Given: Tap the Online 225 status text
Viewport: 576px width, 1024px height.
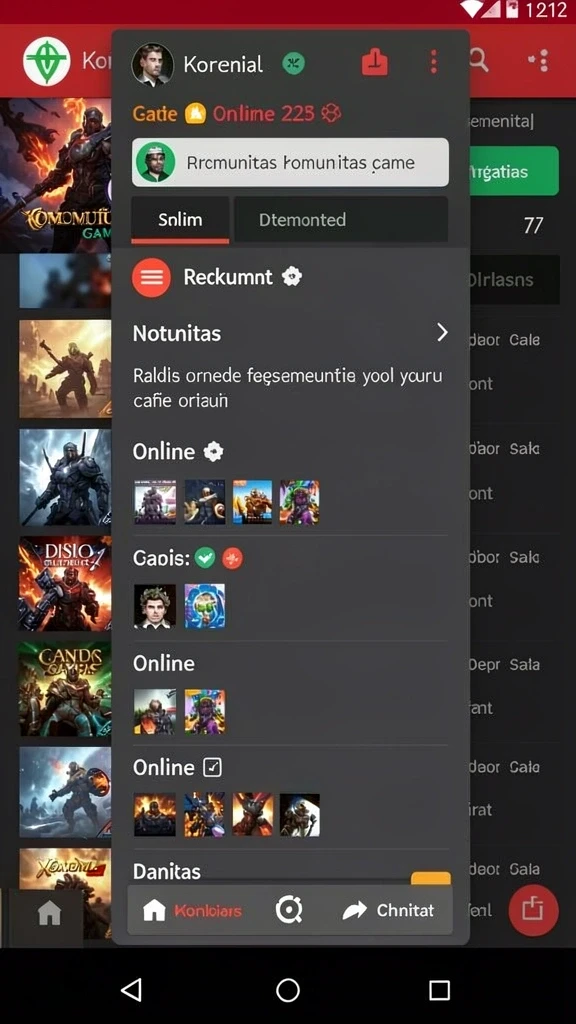Looking at the screenshot, I should [264, 114].
